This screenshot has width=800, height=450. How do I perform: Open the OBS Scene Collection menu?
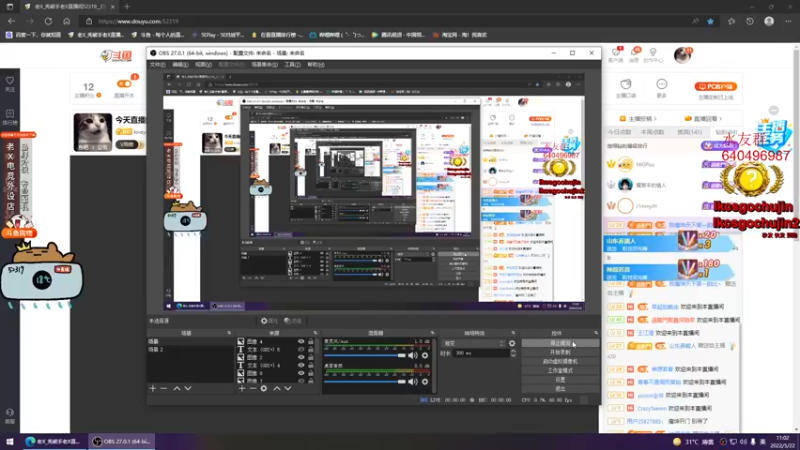point(264,65)
